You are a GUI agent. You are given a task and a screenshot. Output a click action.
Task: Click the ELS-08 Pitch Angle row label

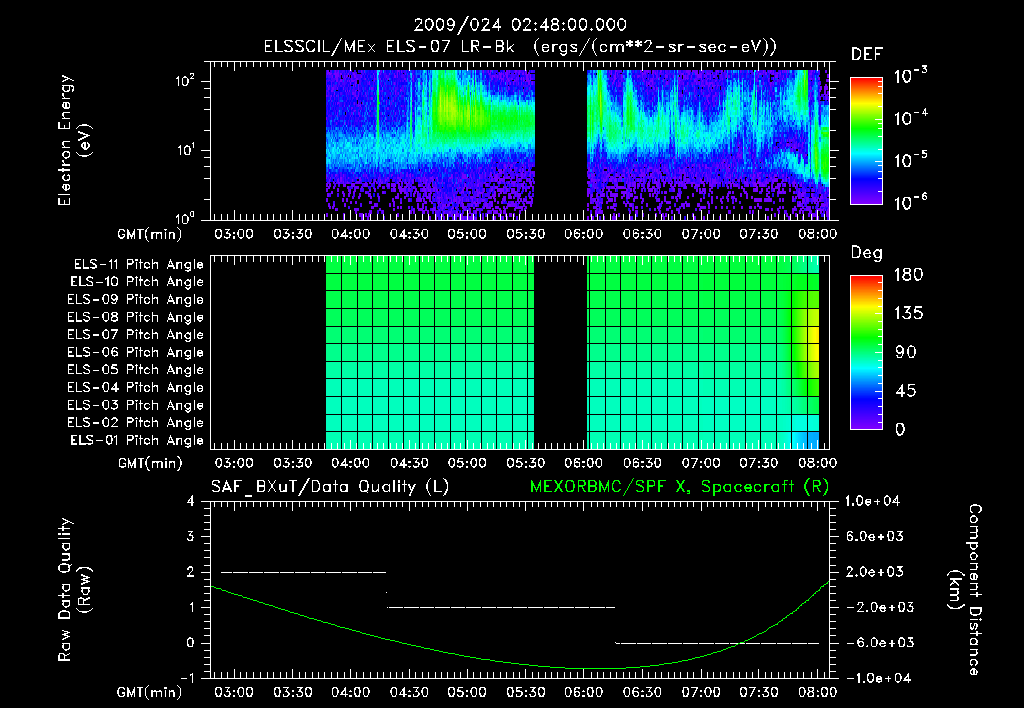[x=135, y=317]
